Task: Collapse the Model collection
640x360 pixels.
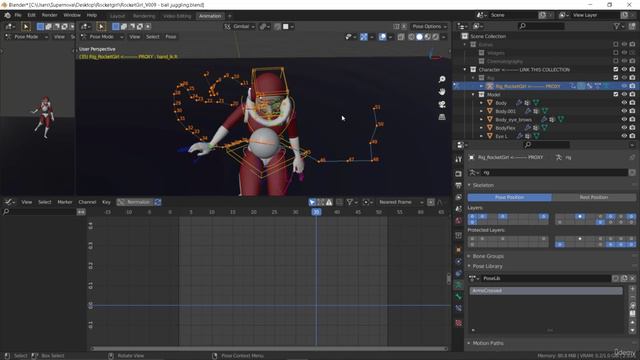Action: 473,94
